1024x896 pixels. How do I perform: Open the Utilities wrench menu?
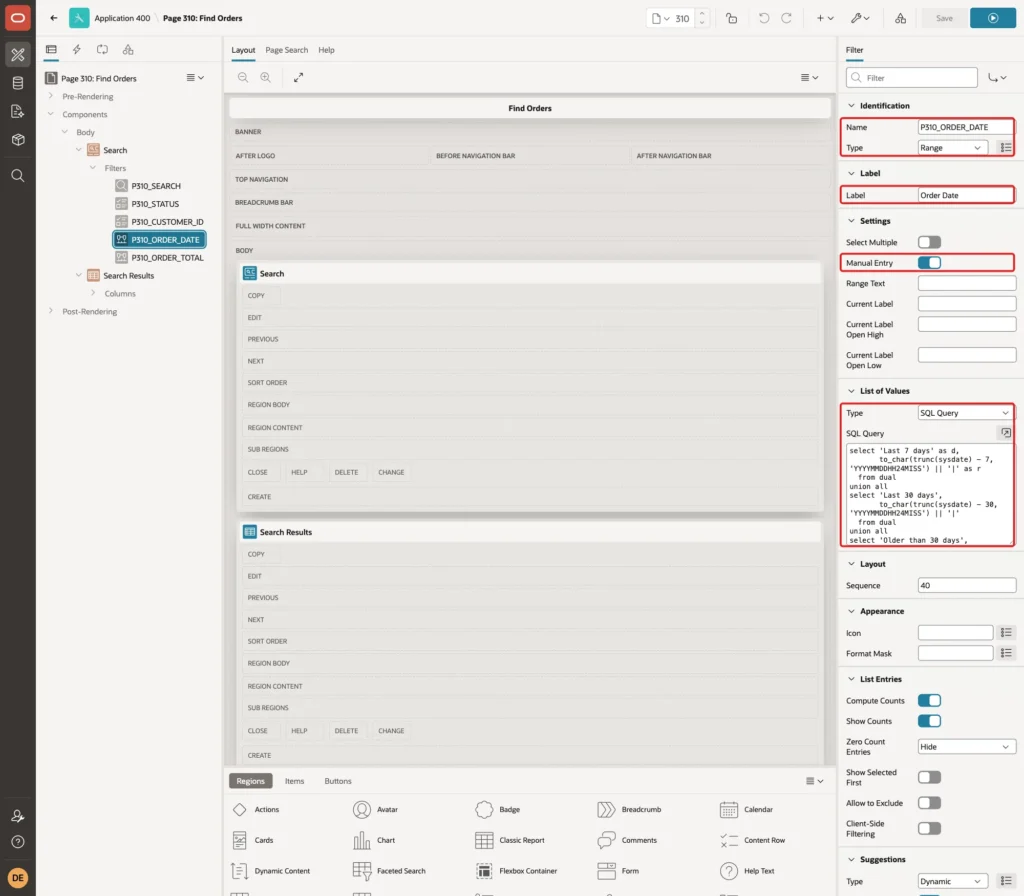click(860, 18)
